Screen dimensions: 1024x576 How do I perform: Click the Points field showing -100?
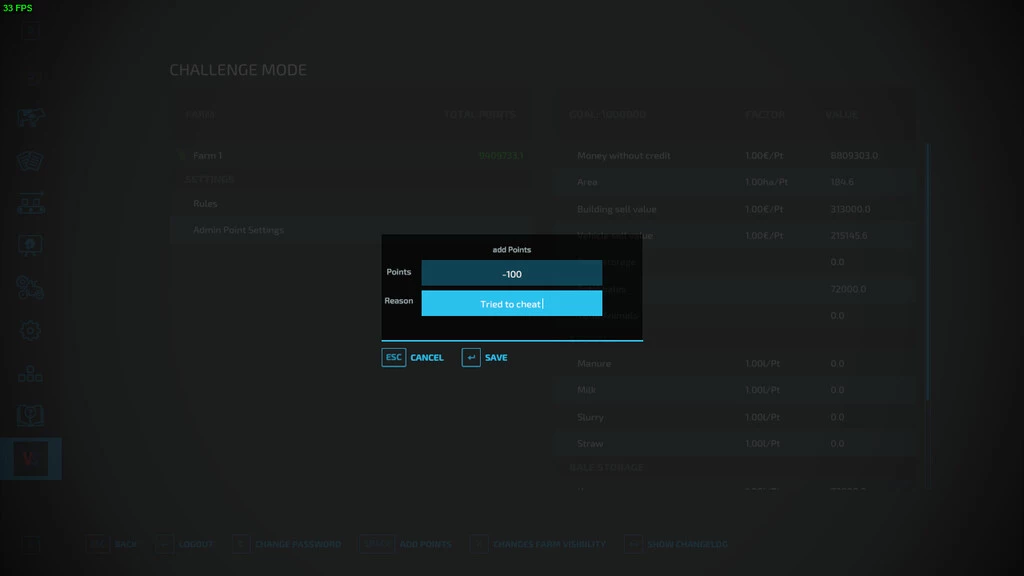(511, 273)
